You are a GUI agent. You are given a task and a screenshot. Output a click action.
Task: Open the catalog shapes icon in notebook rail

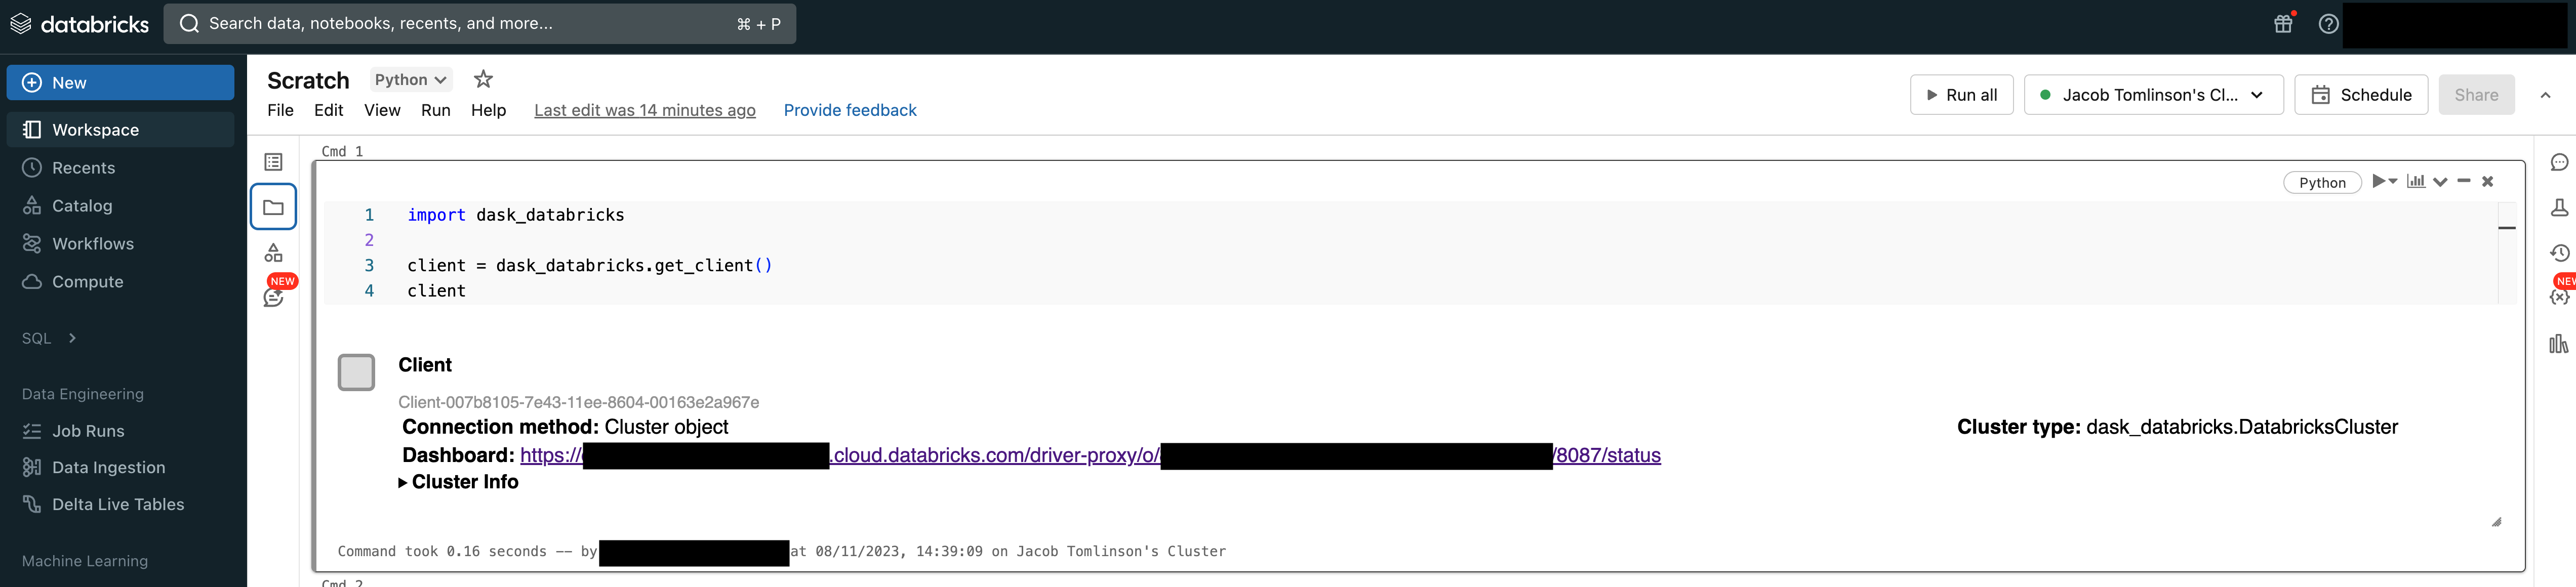click(x=273, y=253)
